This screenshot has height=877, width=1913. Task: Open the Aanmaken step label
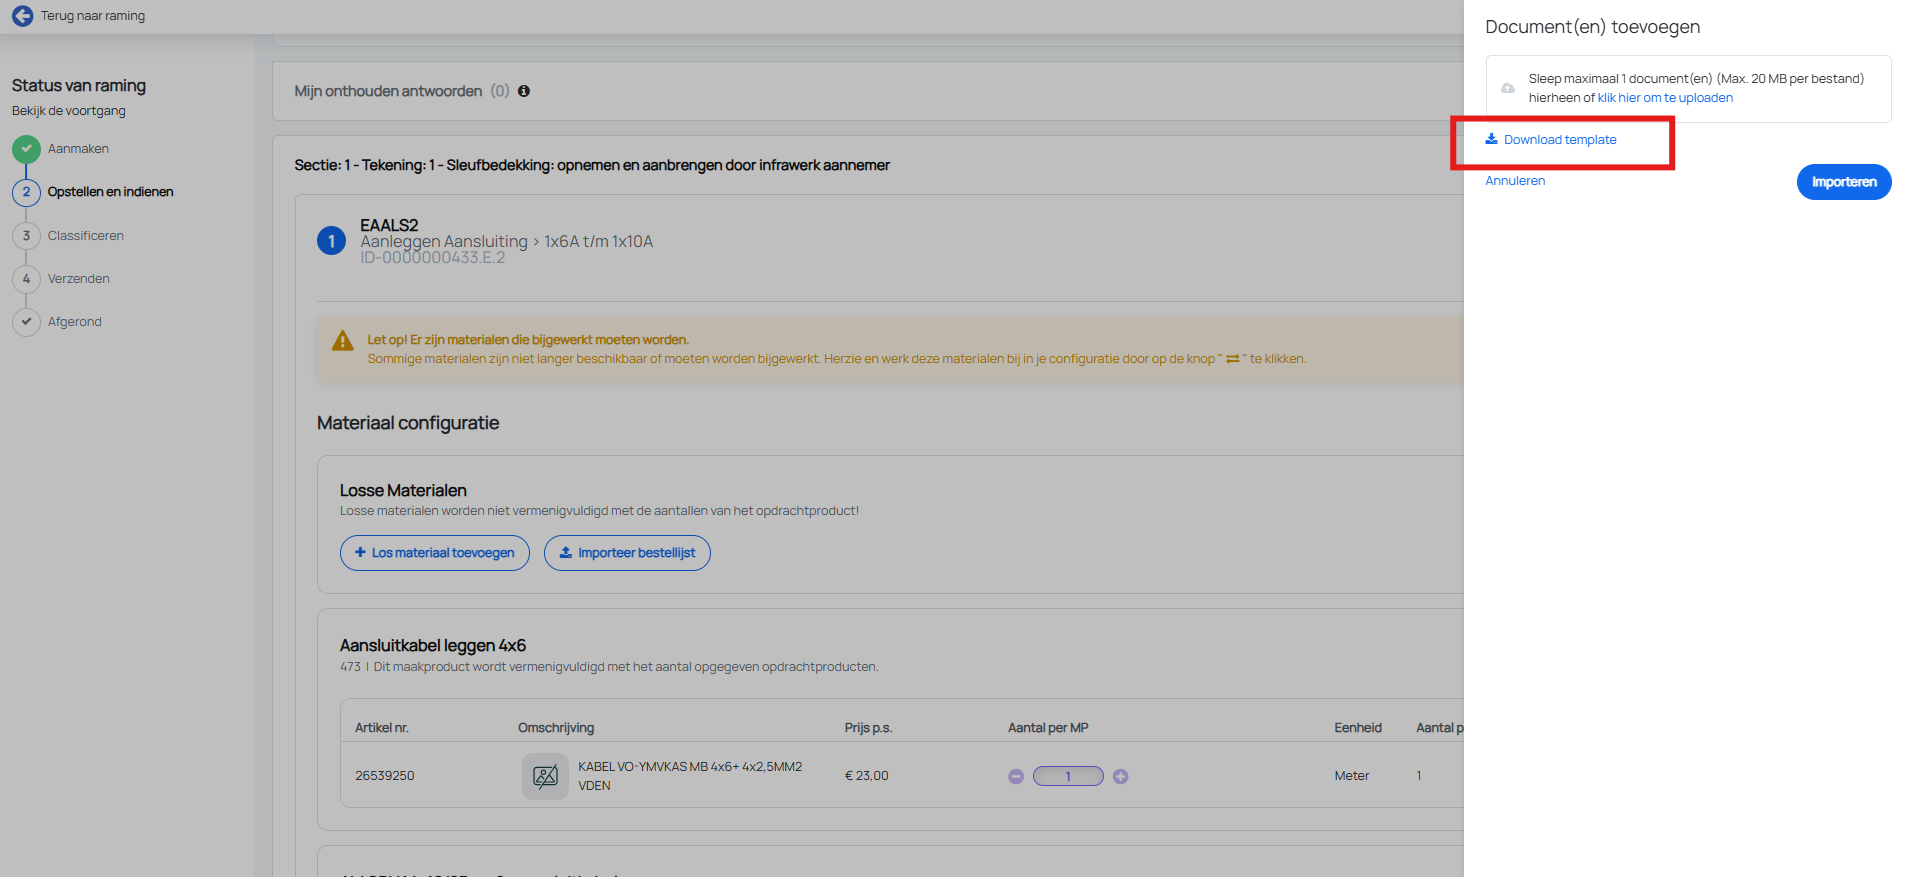click(78, 149)
